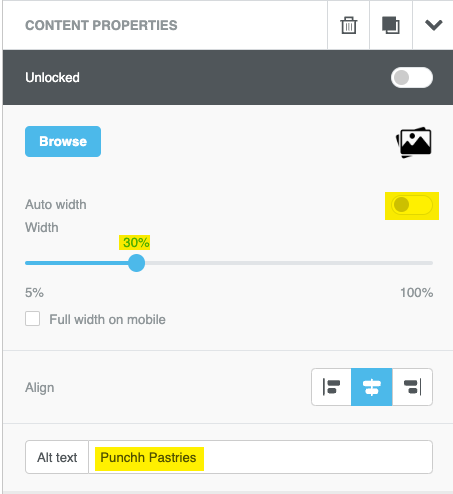453x494 pixels.
Task: Click the Full width on mobile label
Action: coord(107,319)
